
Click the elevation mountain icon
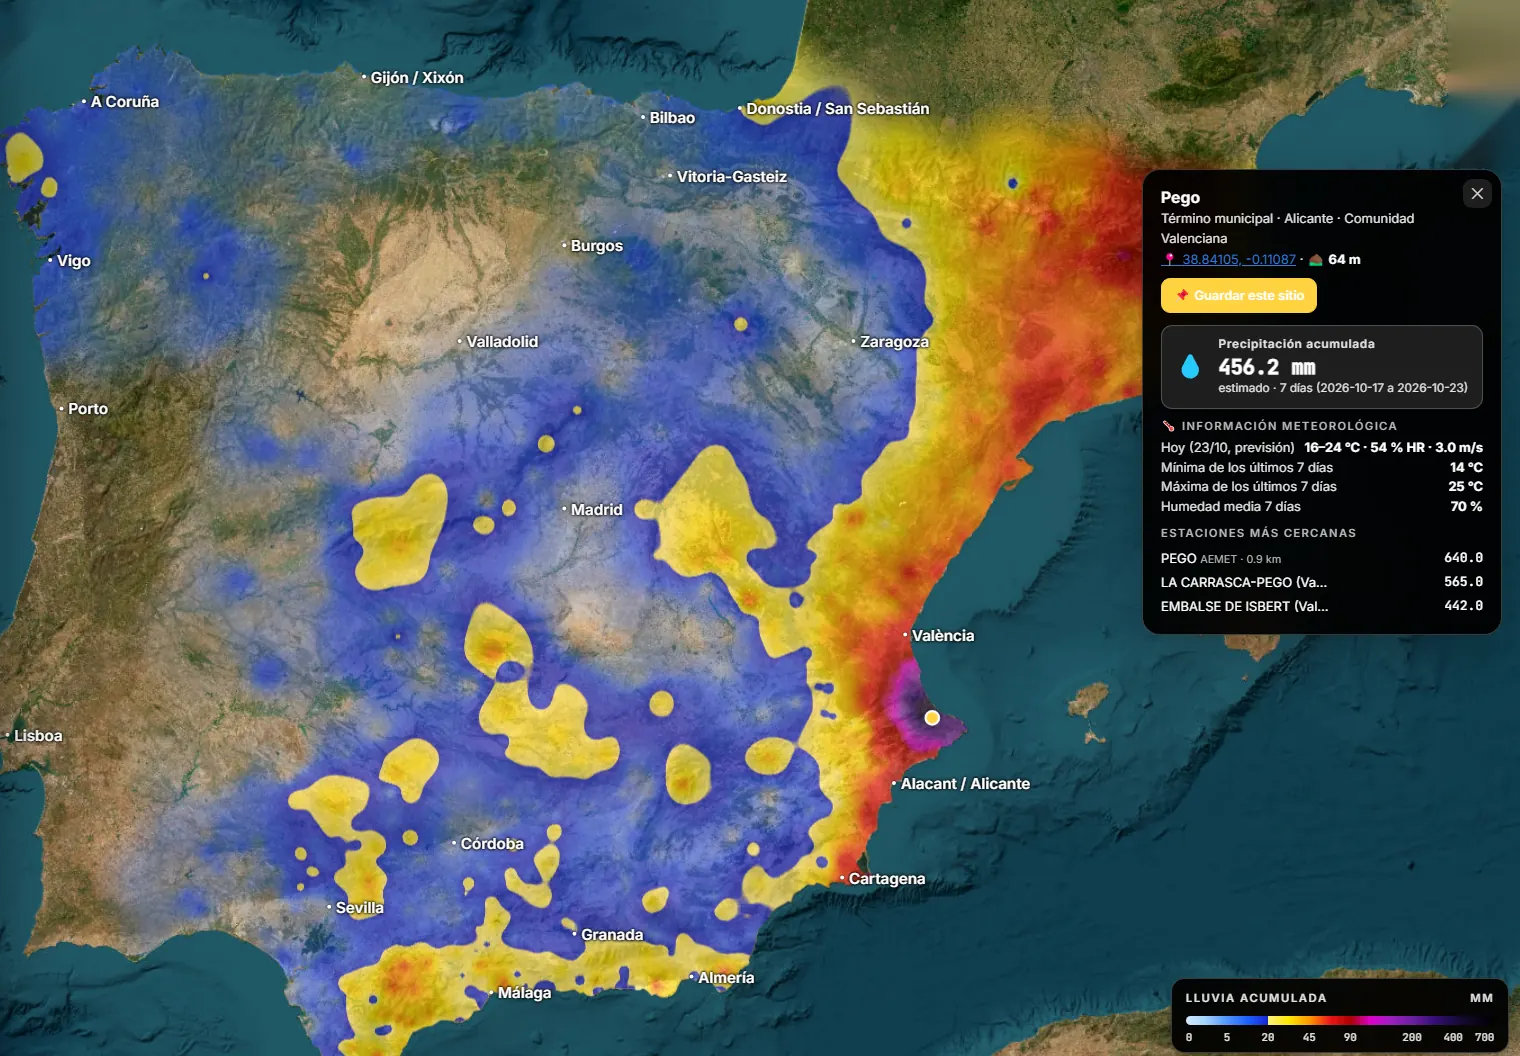click(1316, 260)
